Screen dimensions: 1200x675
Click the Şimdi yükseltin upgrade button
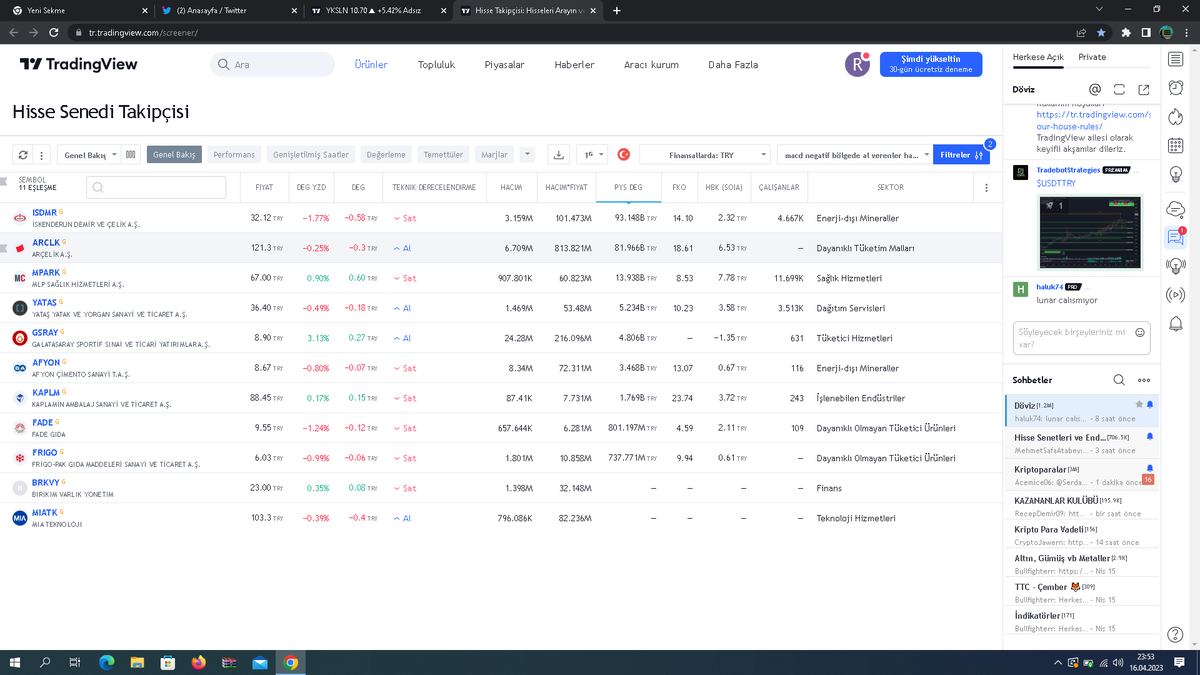(931, 64)
